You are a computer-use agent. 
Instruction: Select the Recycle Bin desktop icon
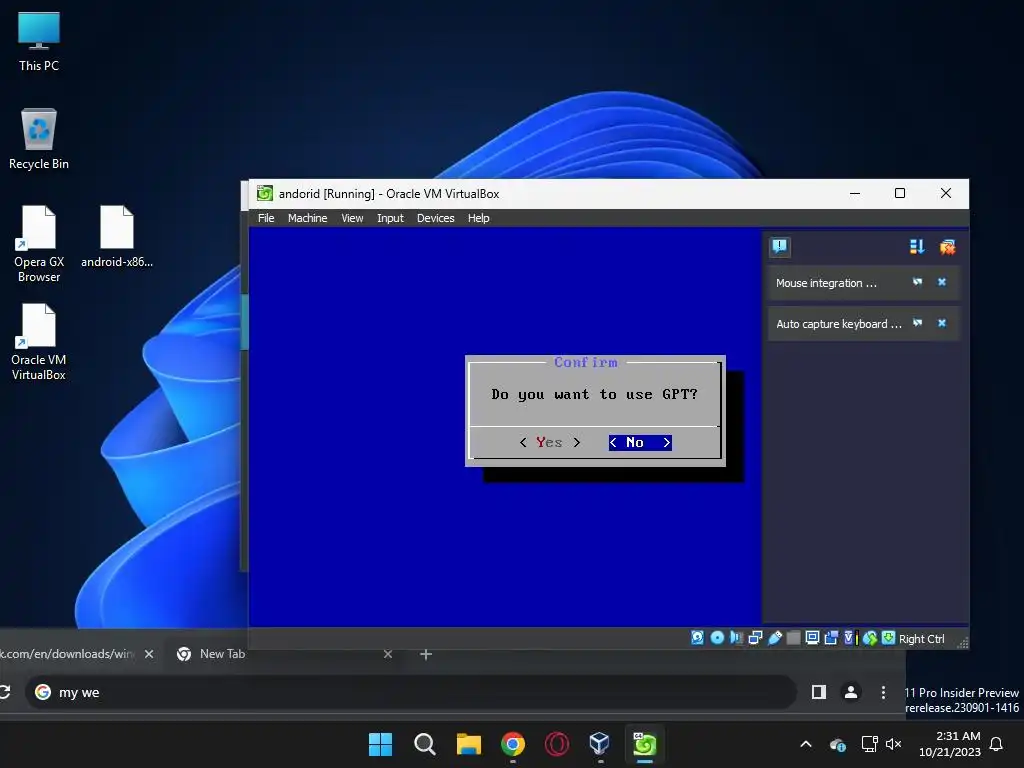click(39, 138)
